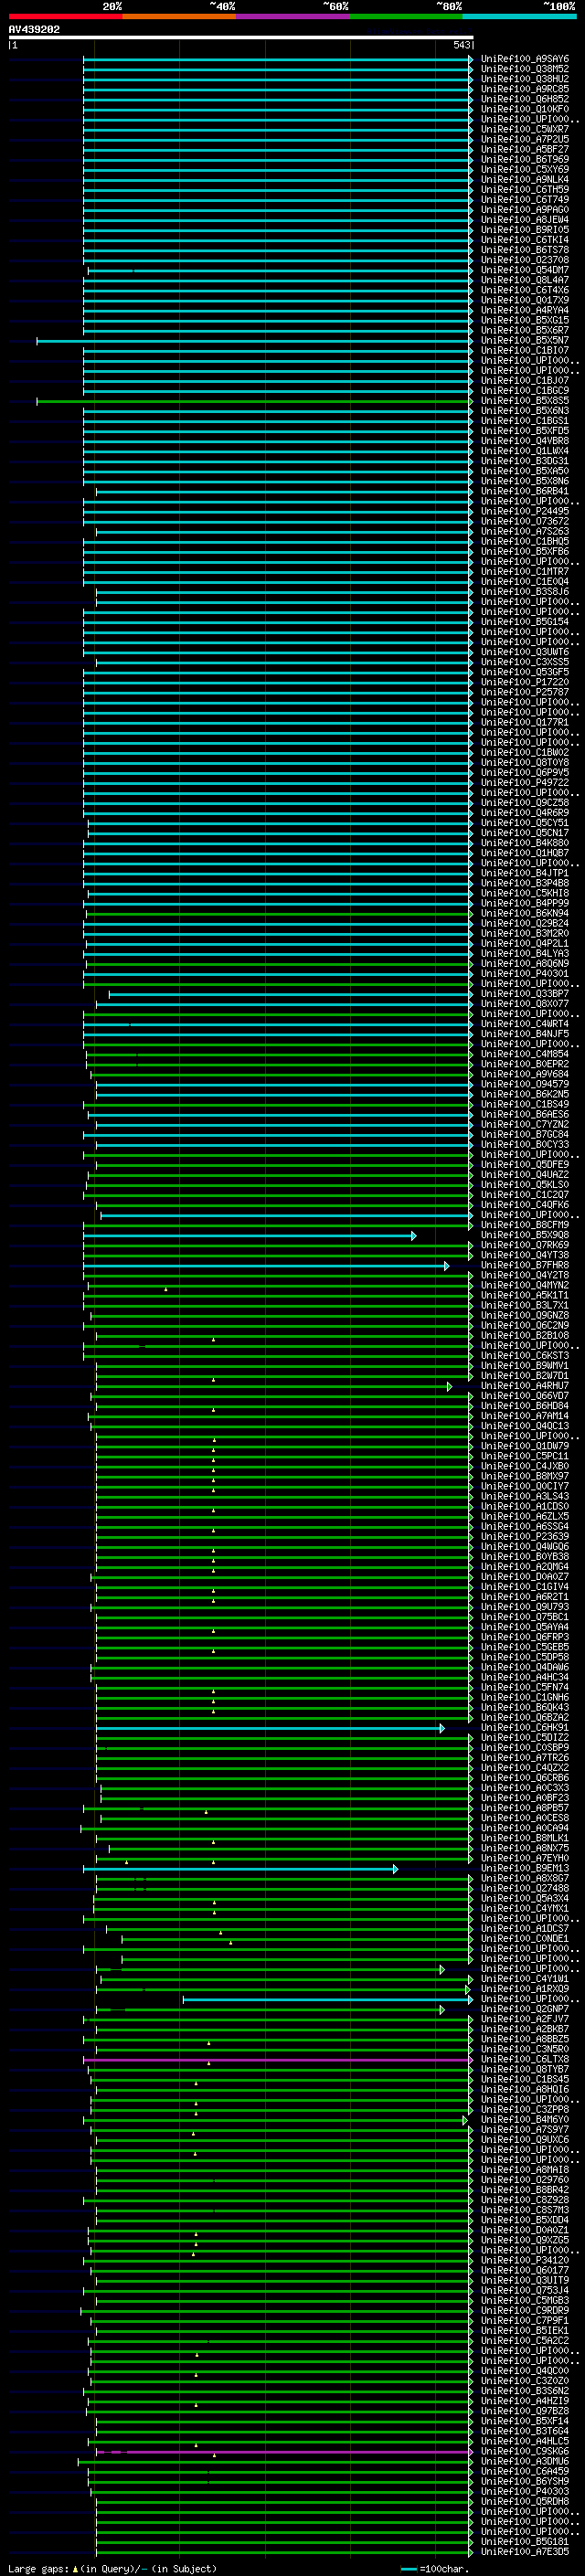Click the cyan alignment bar for UniRef100_C6HK91

tap(270, 1728)
